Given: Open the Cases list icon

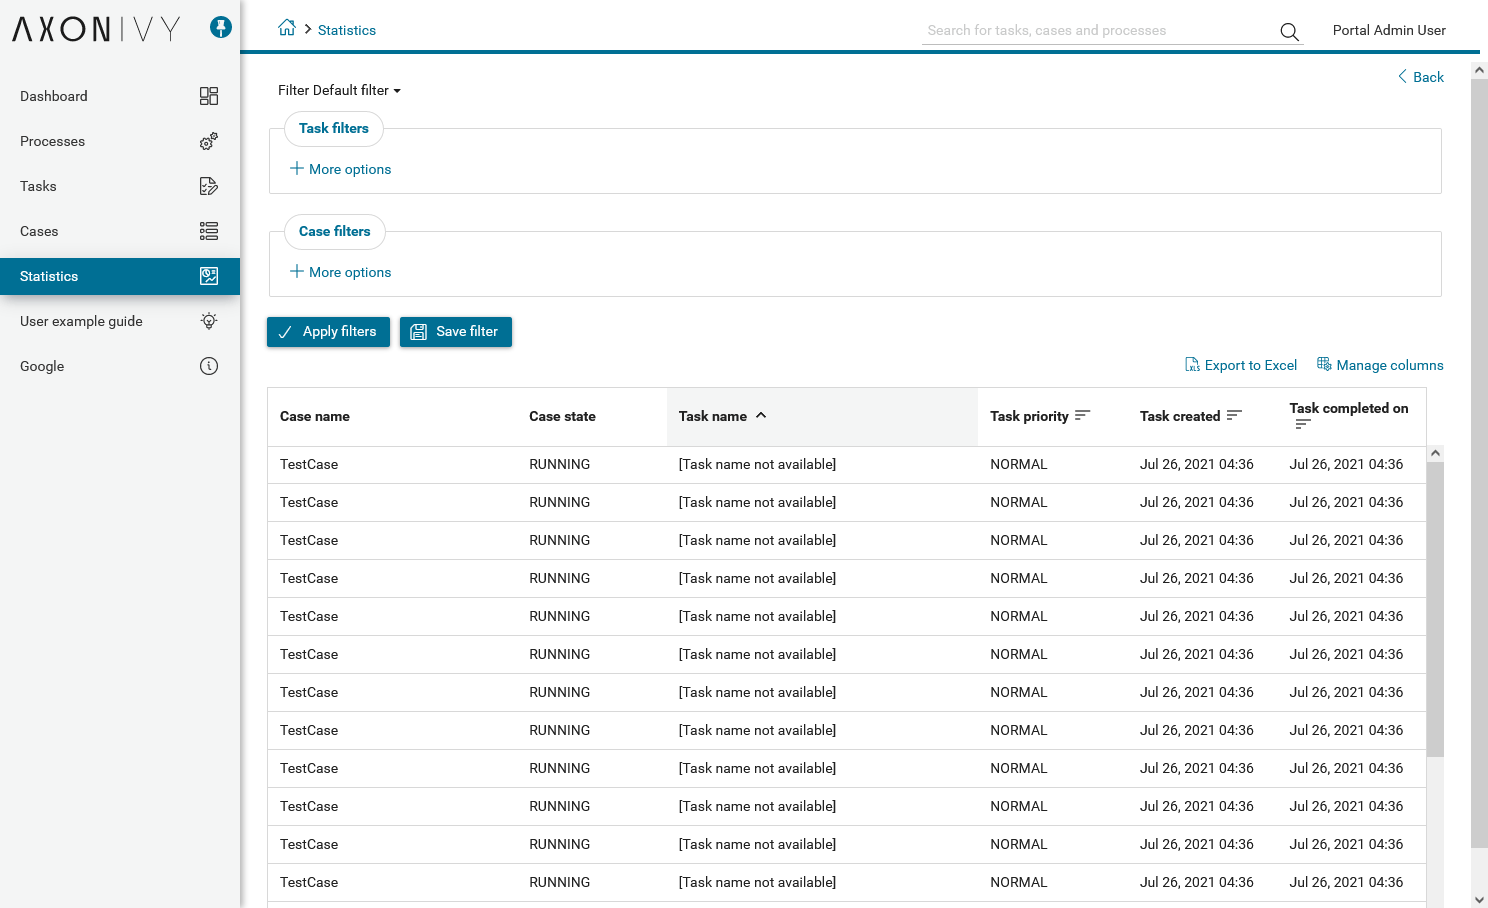Looking at the screenshot, I should pyautogui.click(x=209, y=231).
